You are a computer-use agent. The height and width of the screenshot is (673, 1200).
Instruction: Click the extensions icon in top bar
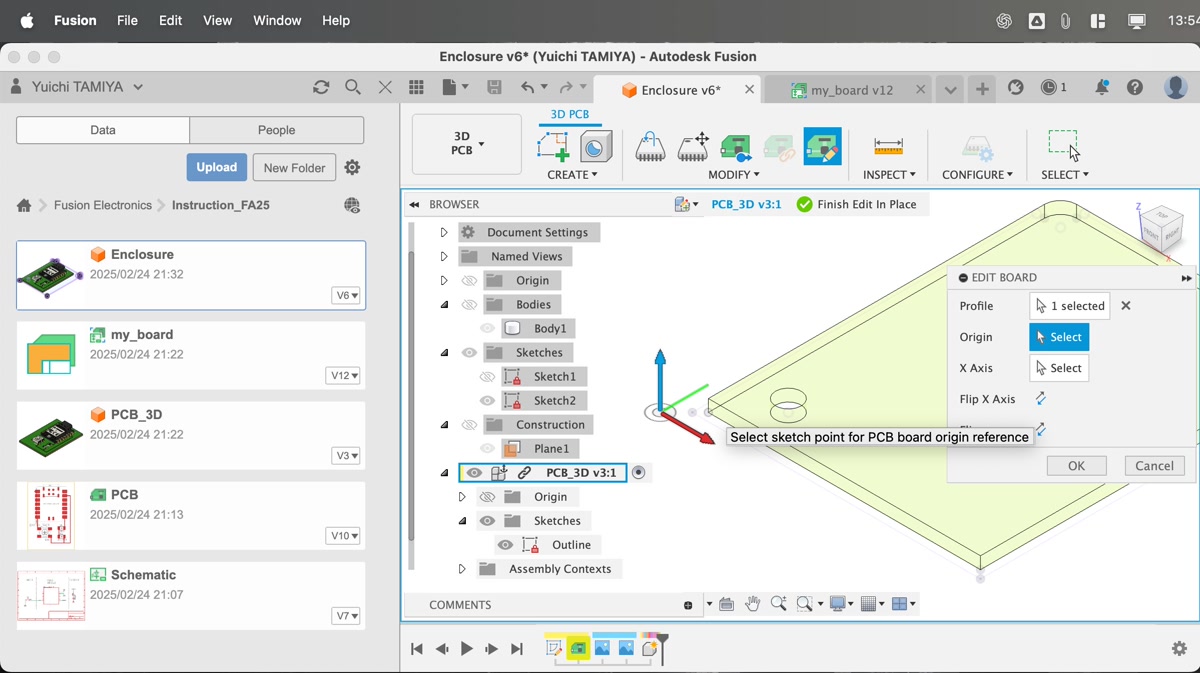click(1016, 88)
